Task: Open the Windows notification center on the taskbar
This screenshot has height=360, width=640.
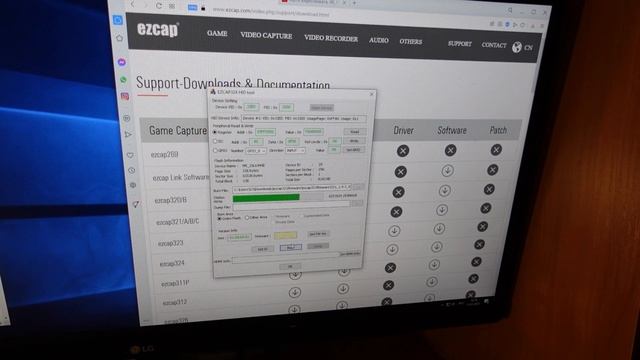Action: [x=487, y=301]
